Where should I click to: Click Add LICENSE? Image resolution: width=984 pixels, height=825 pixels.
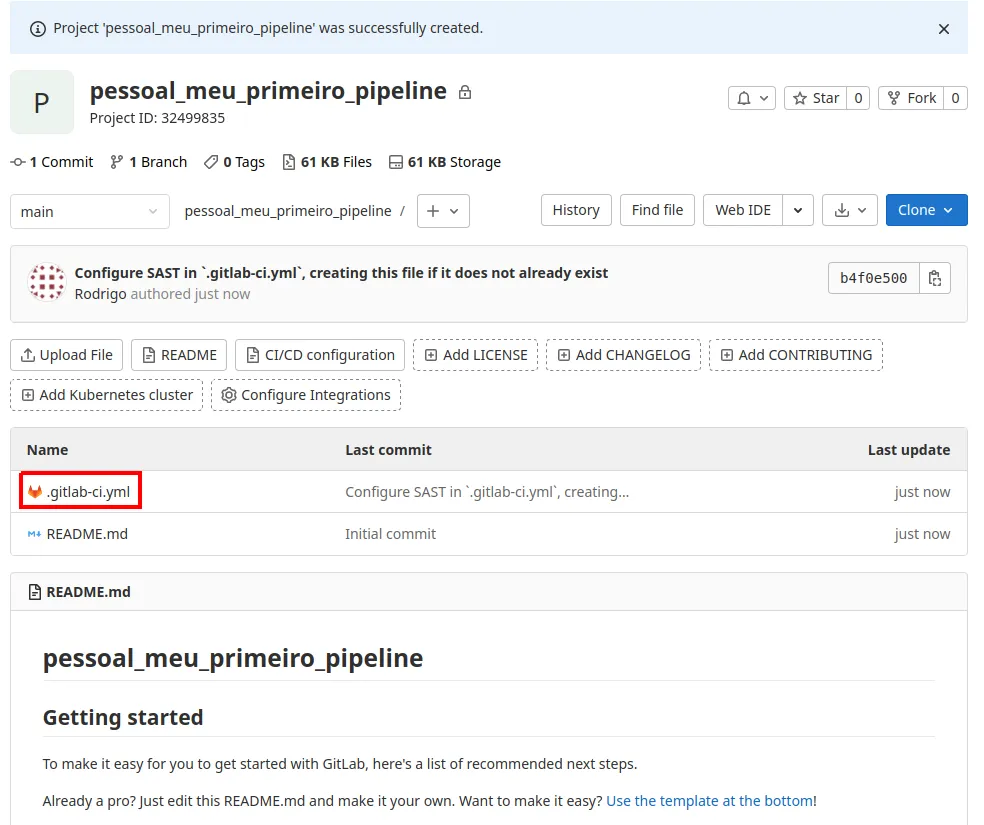(x=476, y=355)
